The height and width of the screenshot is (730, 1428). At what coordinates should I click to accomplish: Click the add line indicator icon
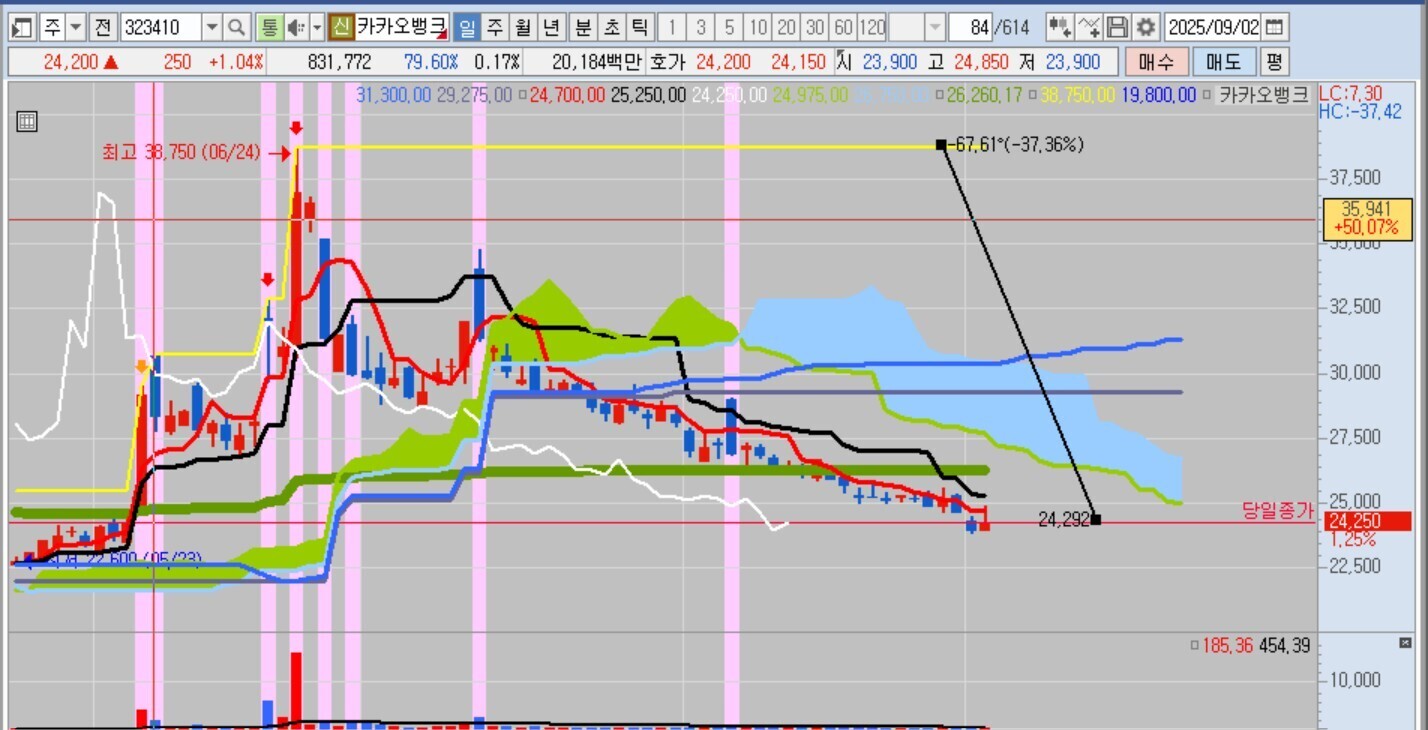[1089, 27]
